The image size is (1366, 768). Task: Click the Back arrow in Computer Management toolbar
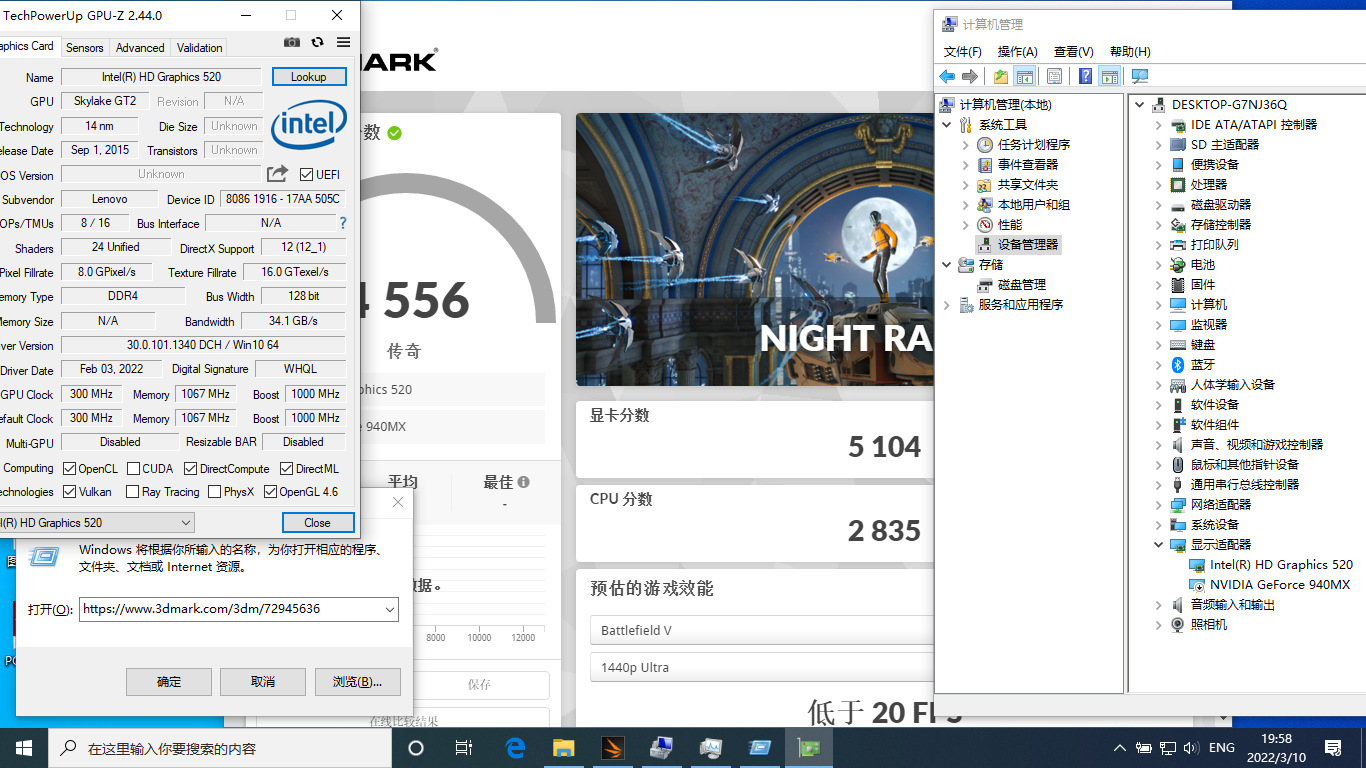coord(947,76)
